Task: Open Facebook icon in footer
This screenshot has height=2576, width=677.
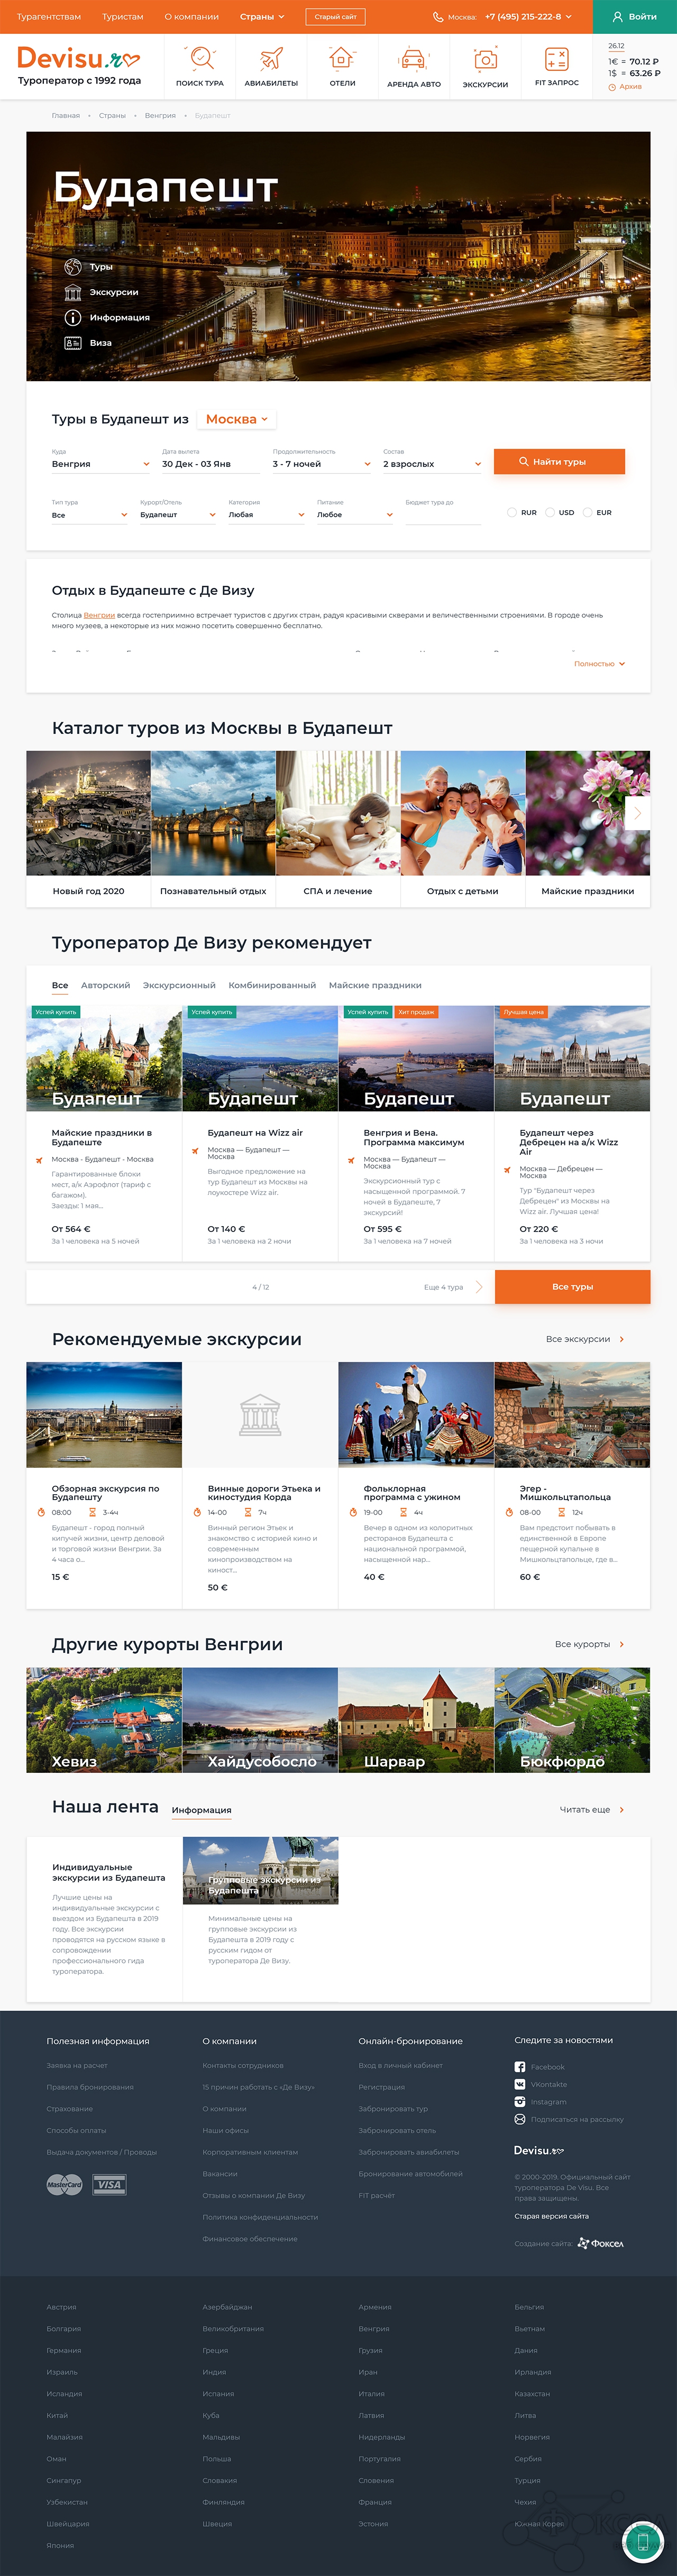Action: [520, 2067]
